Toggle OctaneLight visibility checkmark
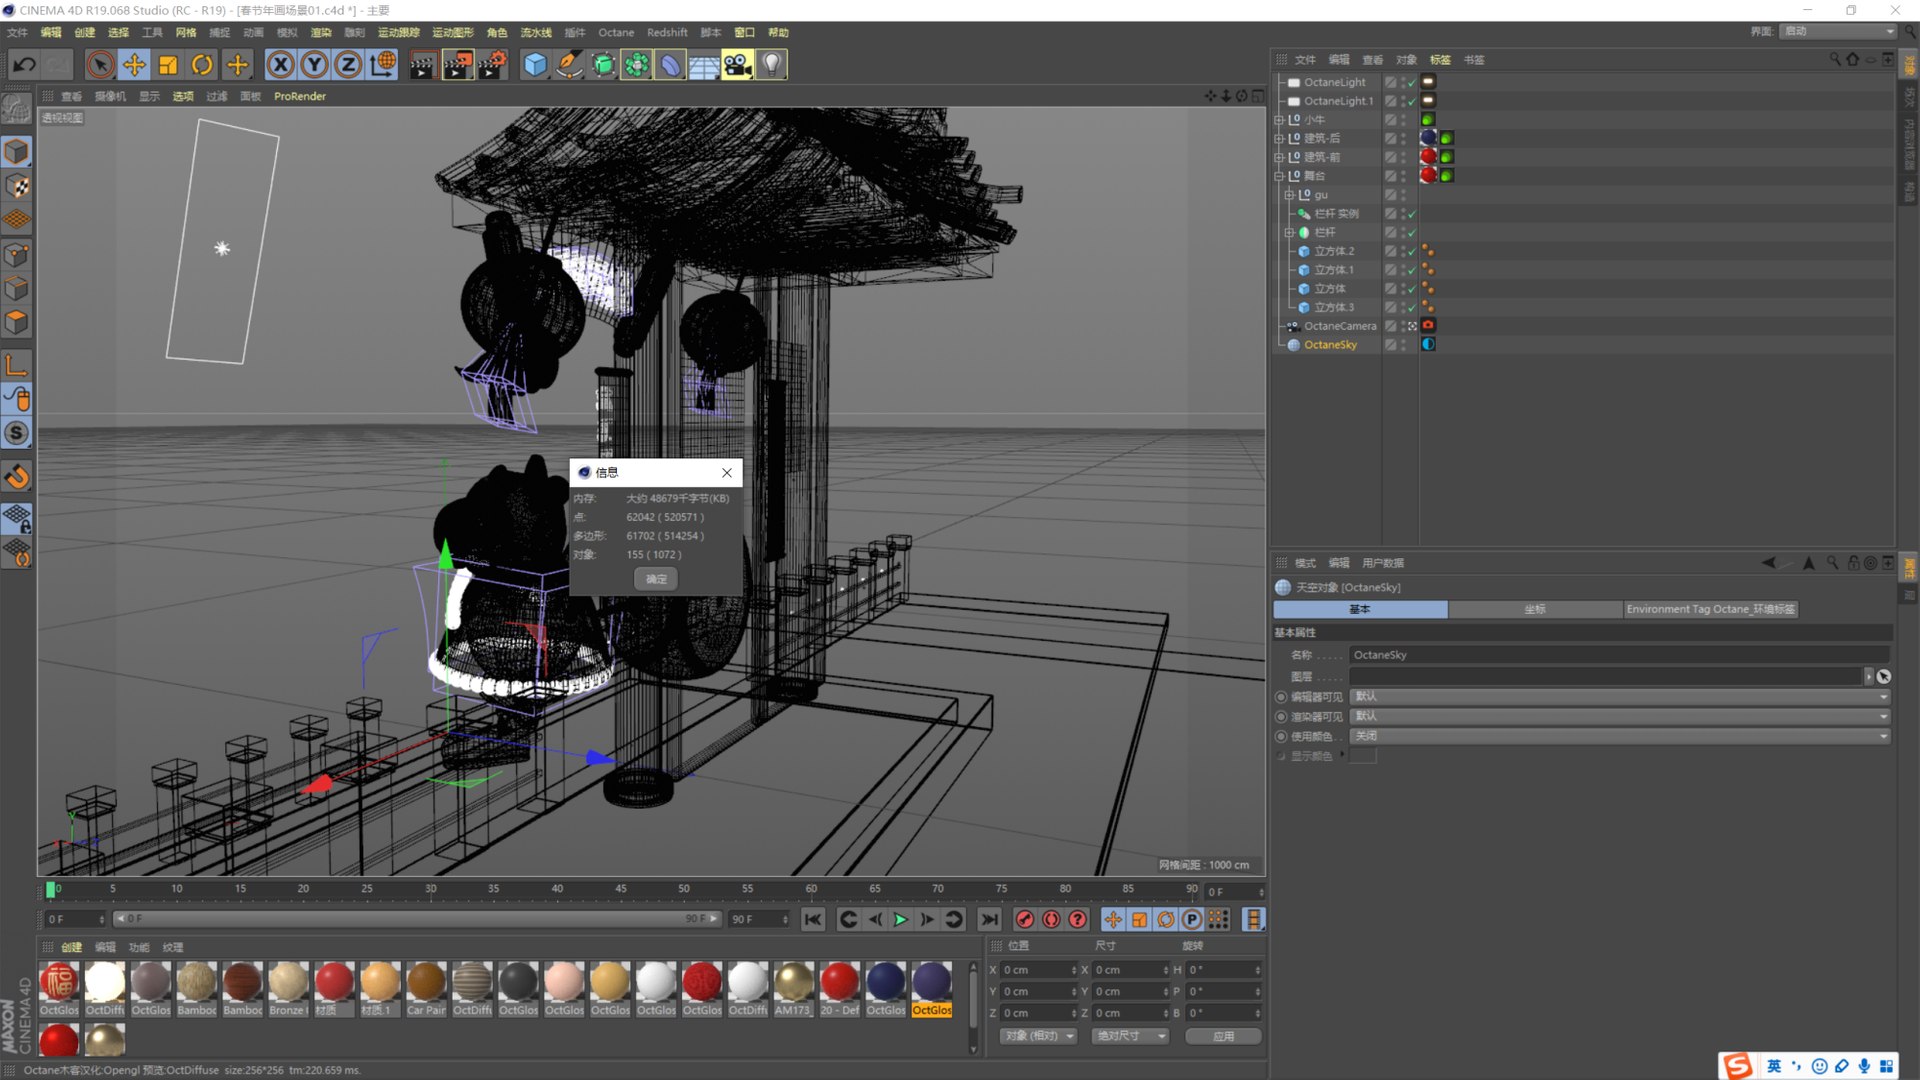This screenshot has width=1920, height=1080. click(1411, 82)
